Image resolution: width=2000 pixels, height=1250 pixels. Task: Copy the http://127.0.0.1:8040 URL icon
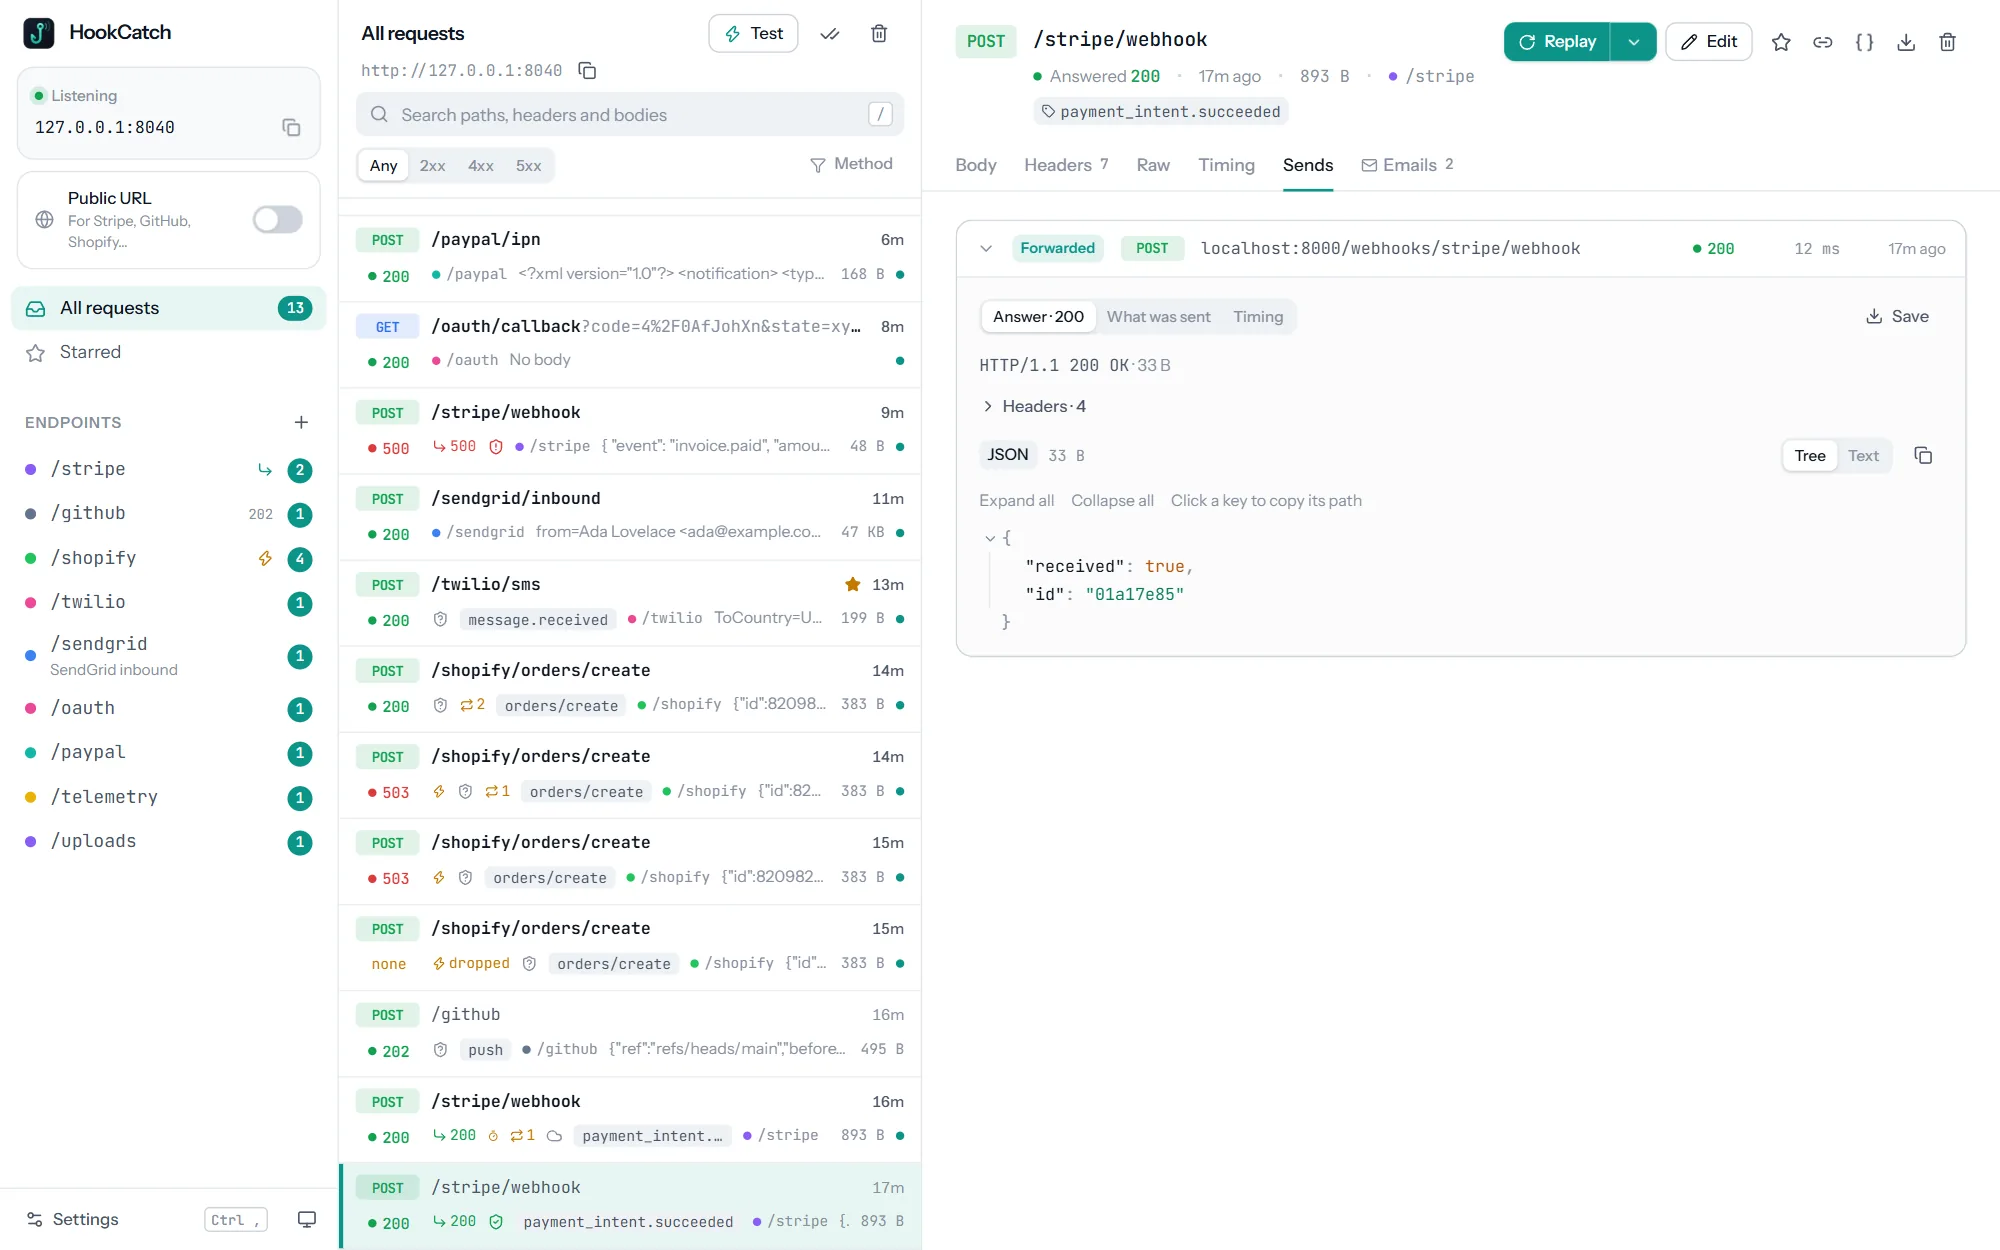[x=588, y=70]
